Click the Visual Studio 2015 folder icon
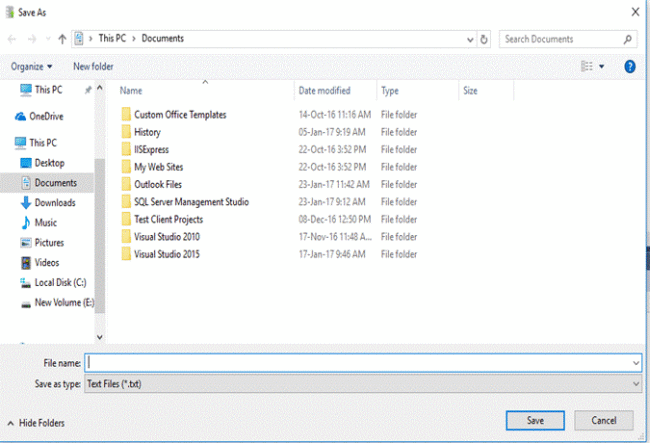The width and height of the screenshot is (650, 443). click(126, 254)
